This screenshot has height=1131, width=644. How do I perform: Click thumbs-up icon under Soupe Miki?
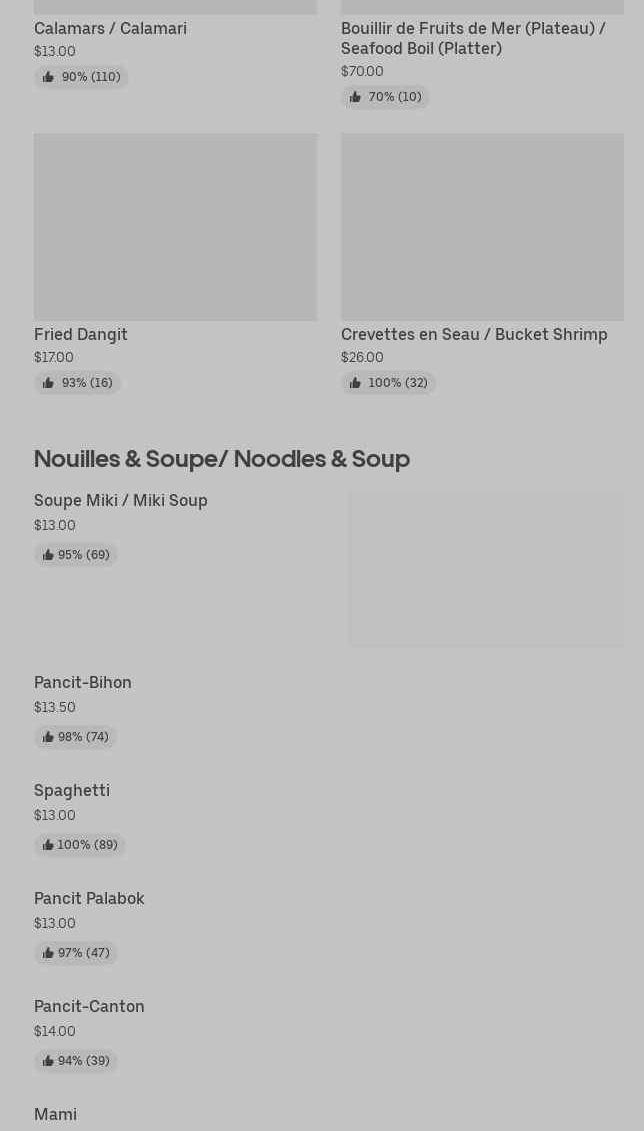[48, 555]
